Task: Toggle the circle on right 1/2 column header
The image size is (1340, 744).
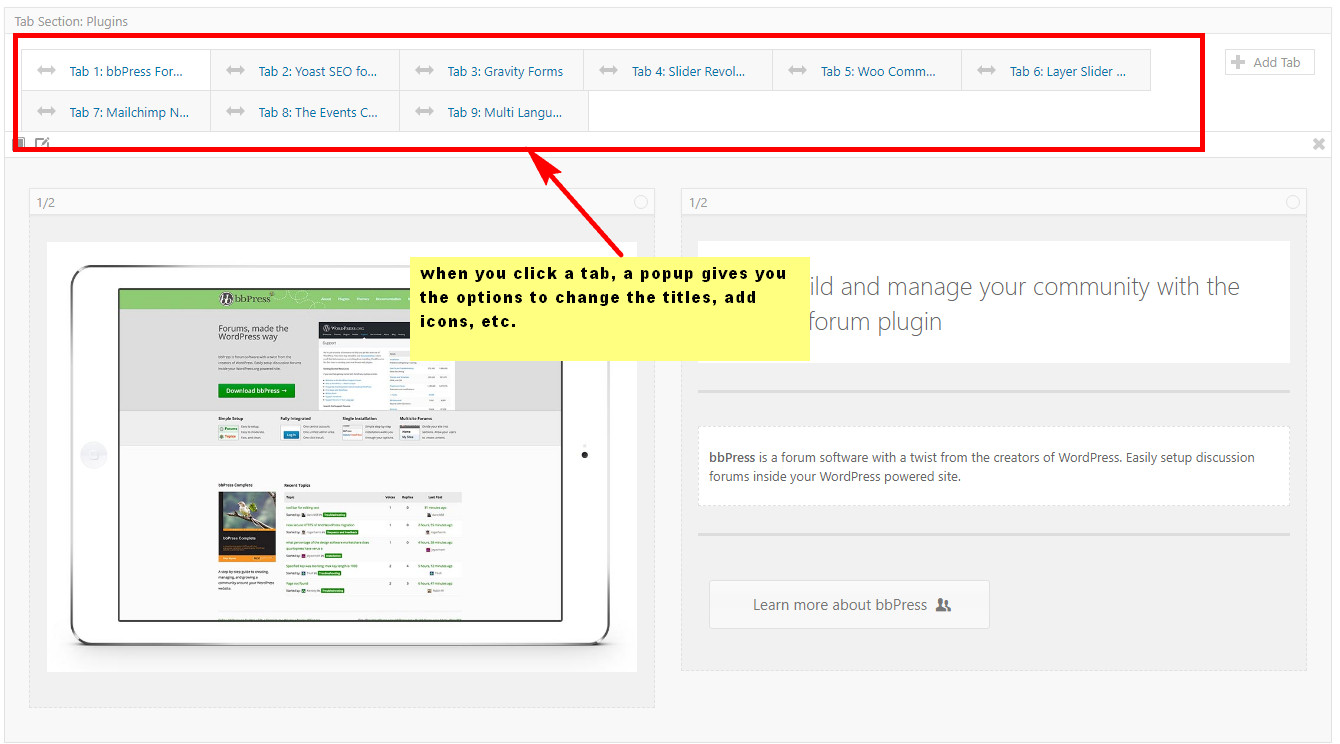Action: [1293, 202]
